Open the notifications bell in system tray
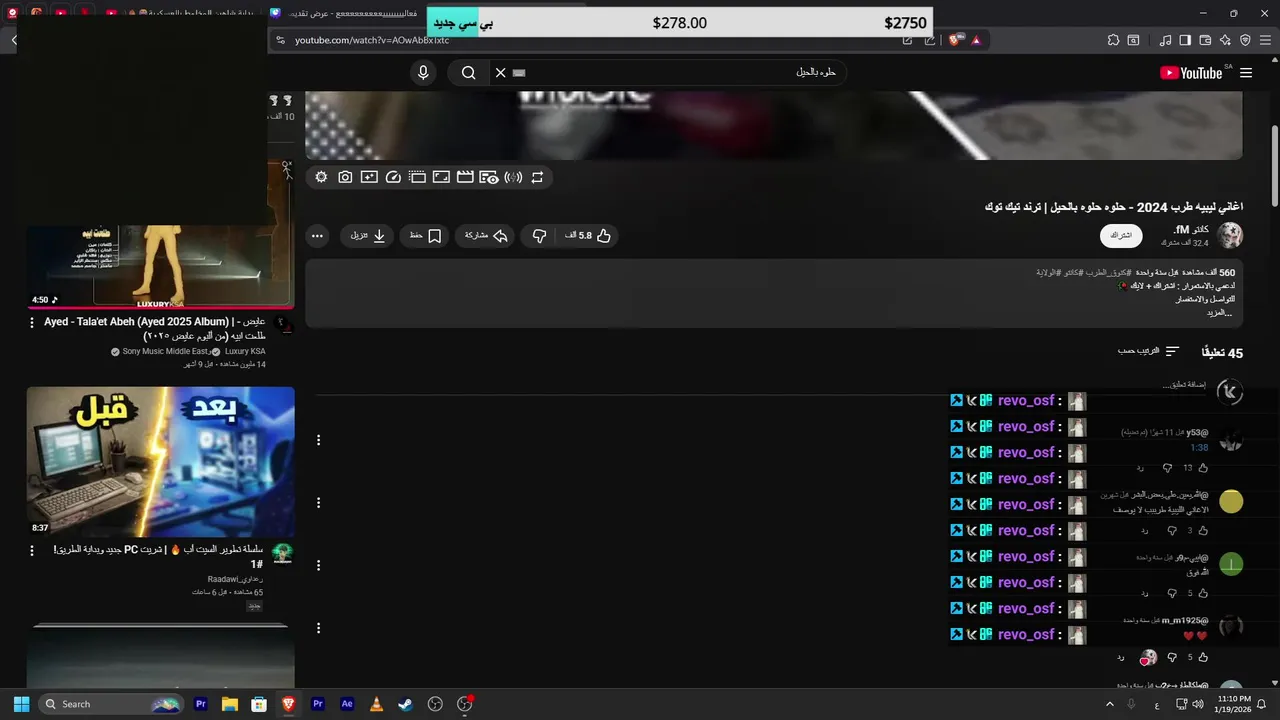This screenshot has width=1280, height=720. [x=1262, y=704]
